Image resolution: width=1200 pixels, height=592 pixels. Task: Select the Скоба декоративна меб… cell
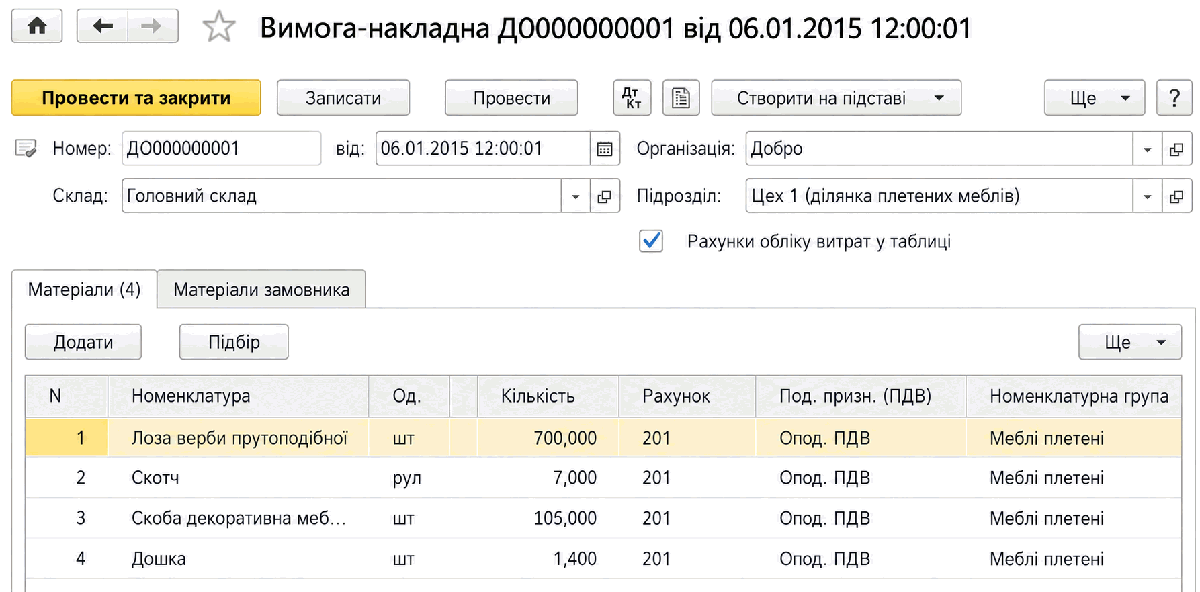point(239,518)
